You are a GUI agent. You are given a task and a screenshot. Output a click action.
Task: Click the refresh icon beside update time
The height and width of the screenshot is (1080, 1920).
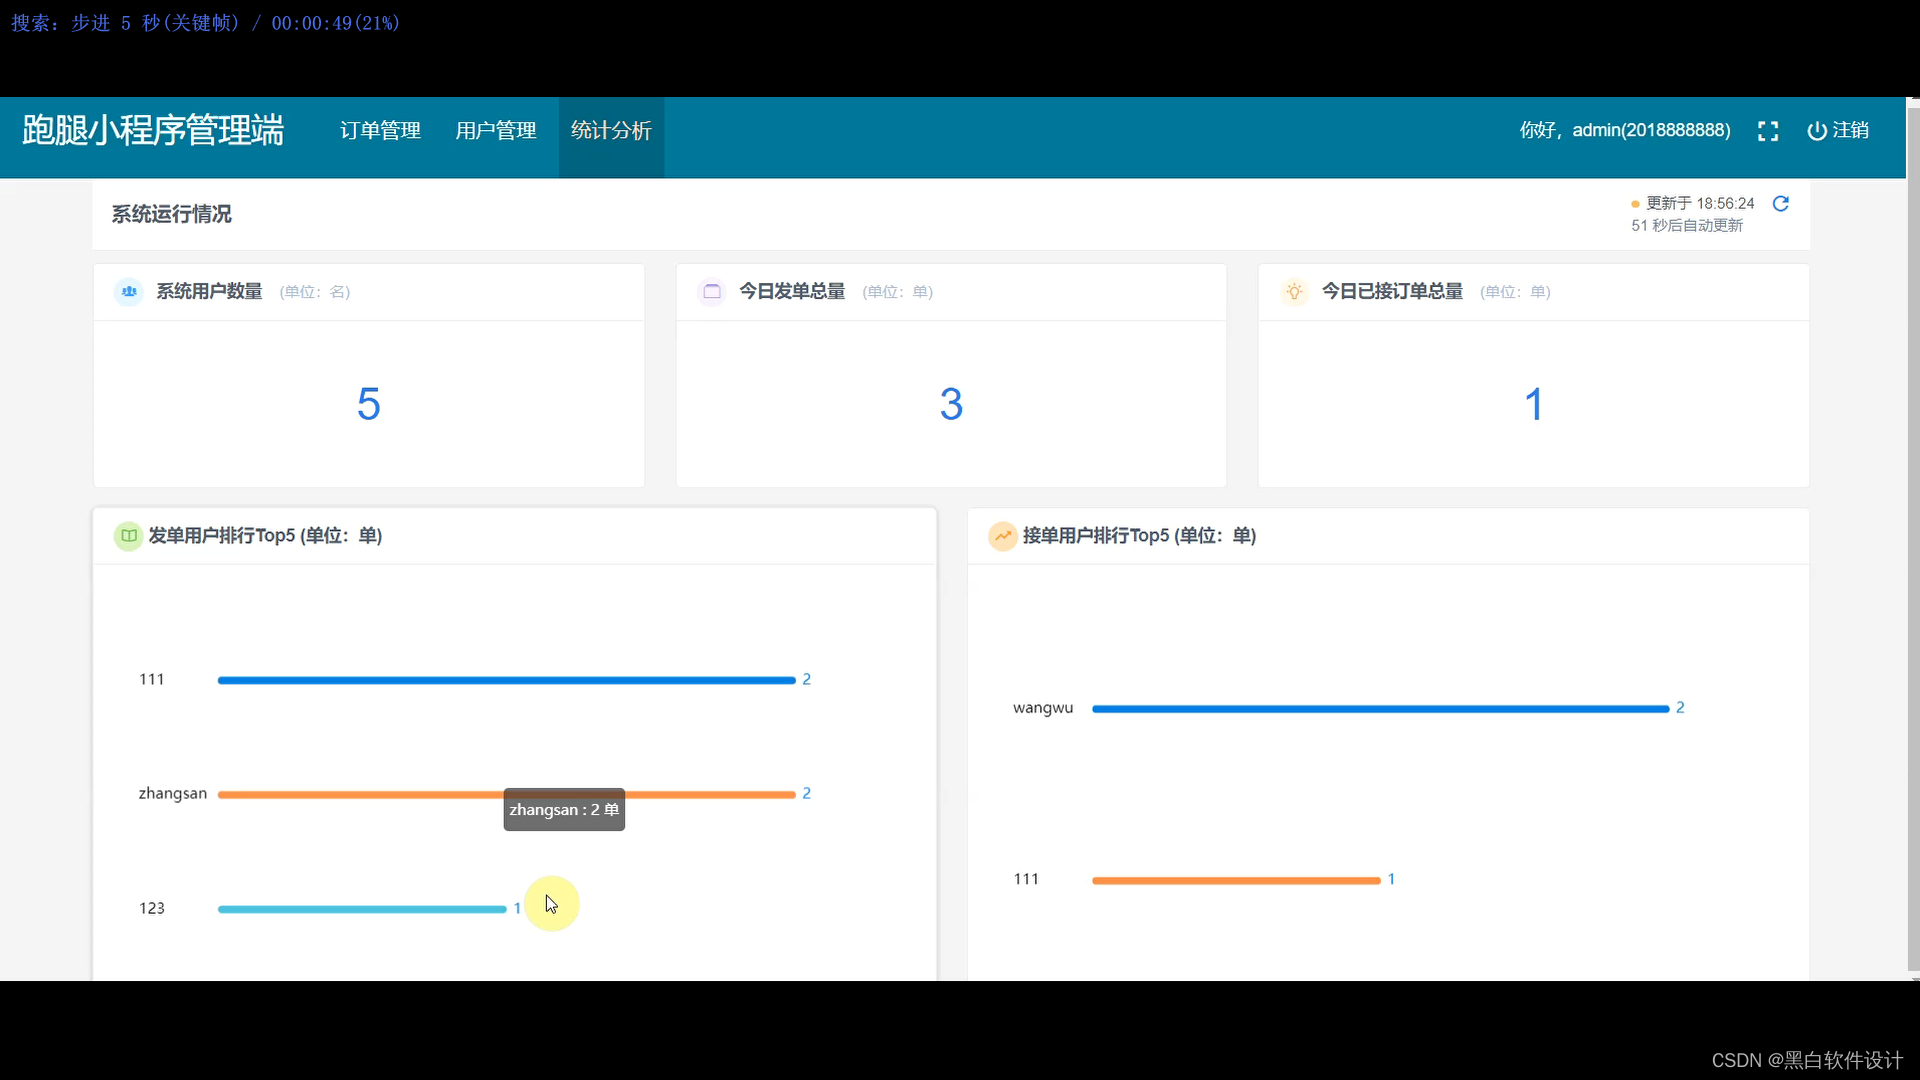click(1781, 204)
